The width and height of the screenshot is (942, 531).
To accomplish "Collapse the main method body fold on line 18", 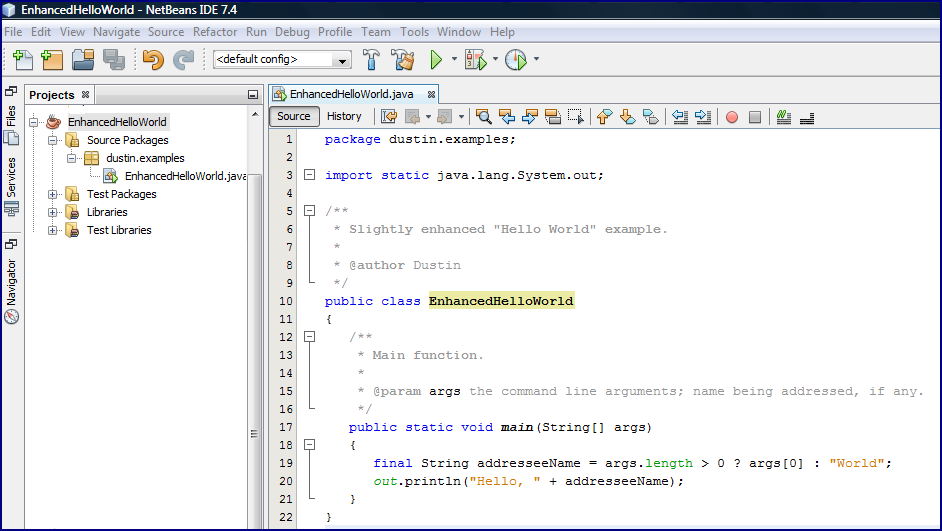I will tap(309, 445).
